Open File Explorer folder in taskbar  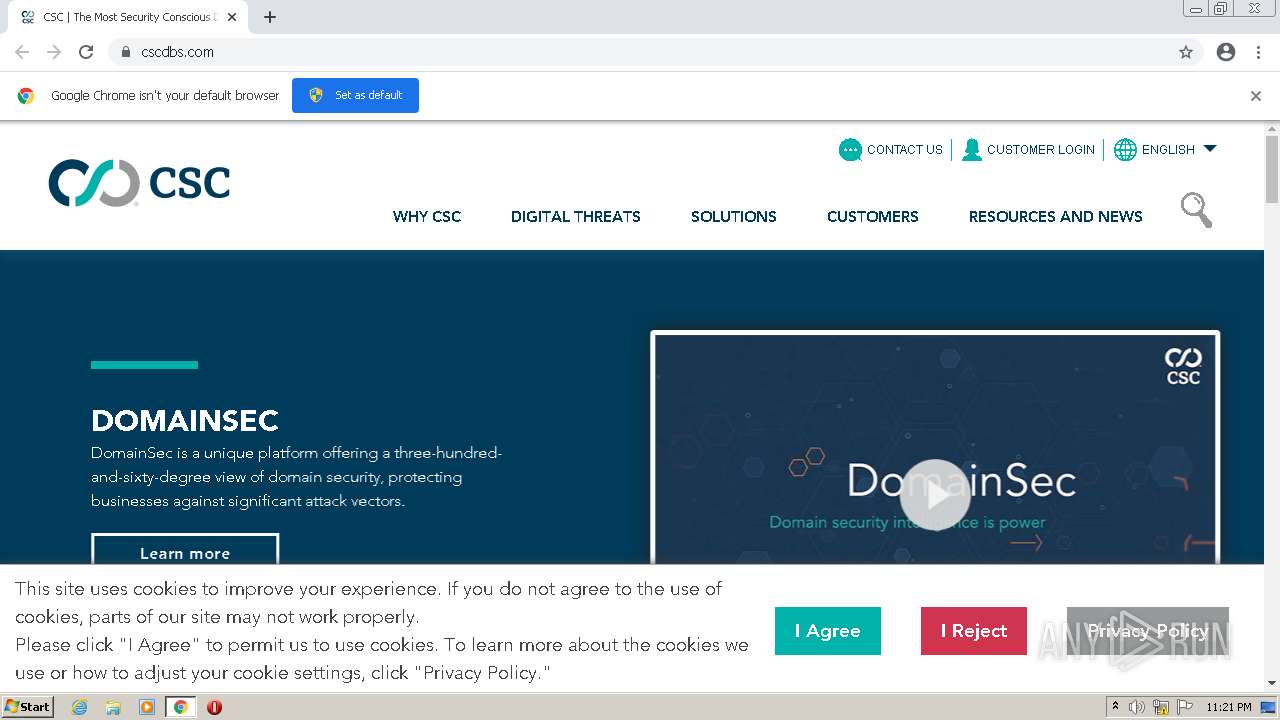click(113, 707)
